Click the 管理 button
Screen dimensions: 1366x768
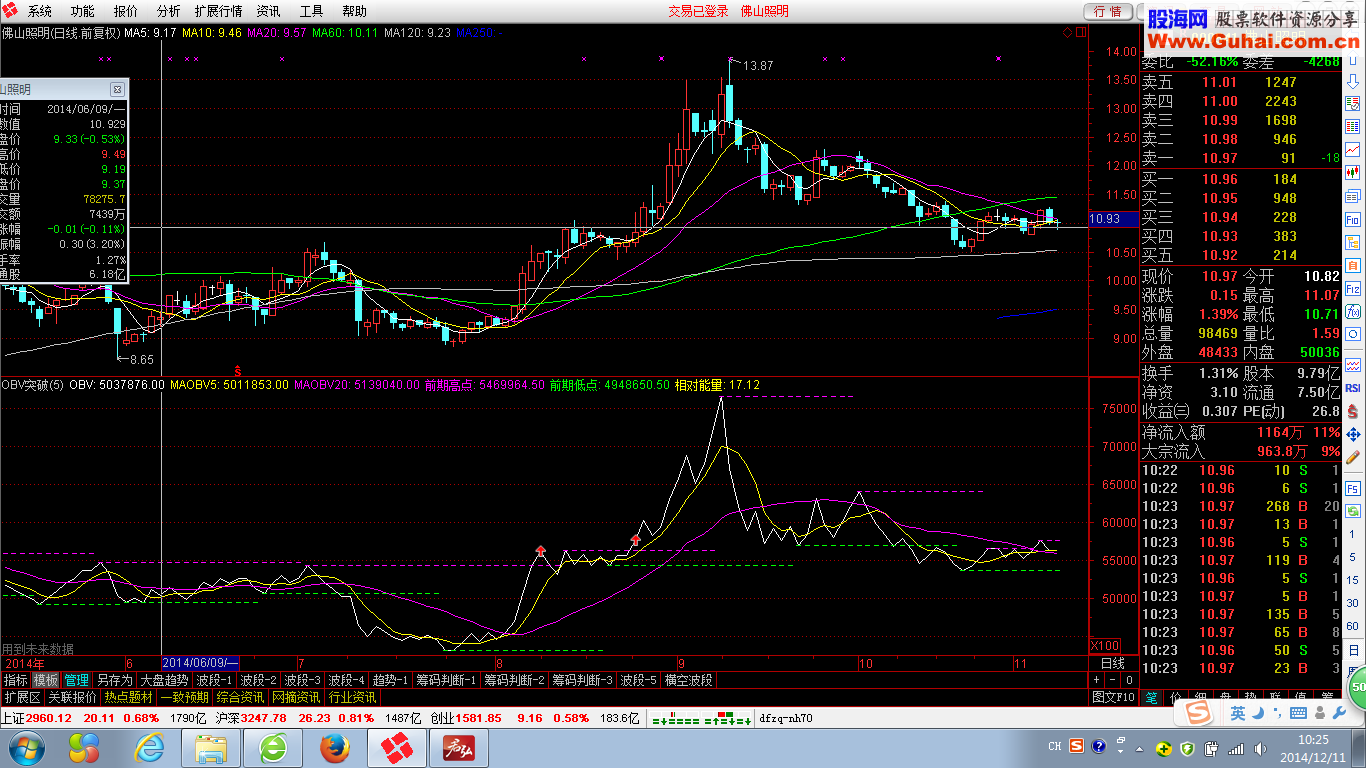(x=77, y=680)
